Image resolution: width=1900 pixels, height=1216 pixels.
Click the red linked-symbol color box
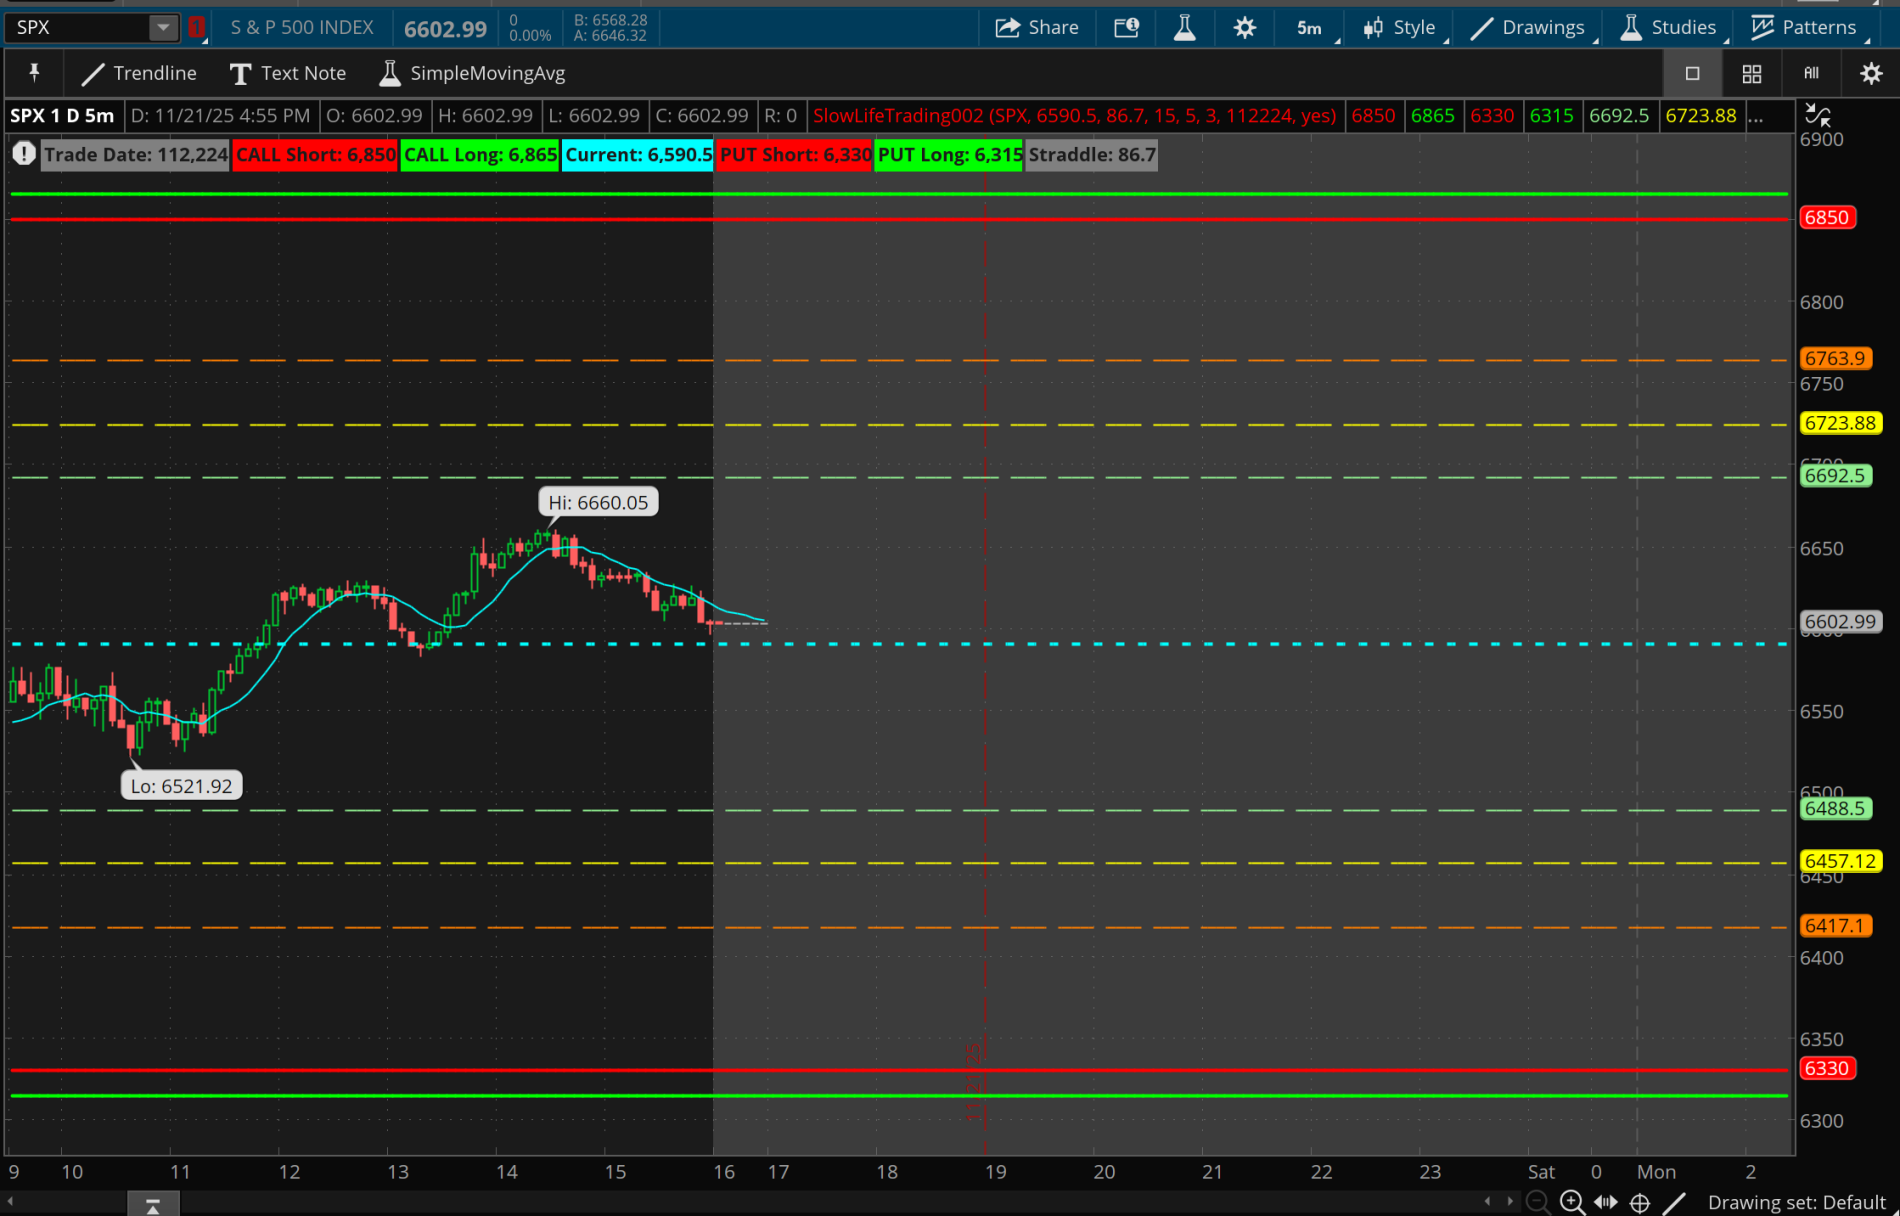click(197, 27)
